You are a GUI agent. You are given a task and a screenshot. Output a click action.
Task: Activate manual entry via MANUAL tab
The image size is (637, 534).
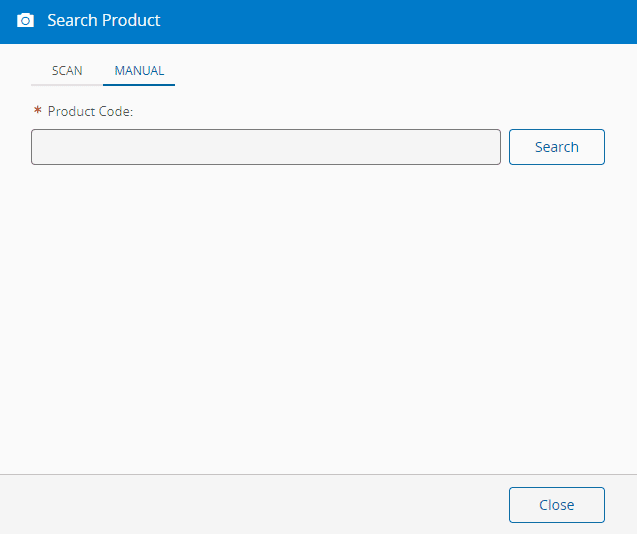click(139, 71)
